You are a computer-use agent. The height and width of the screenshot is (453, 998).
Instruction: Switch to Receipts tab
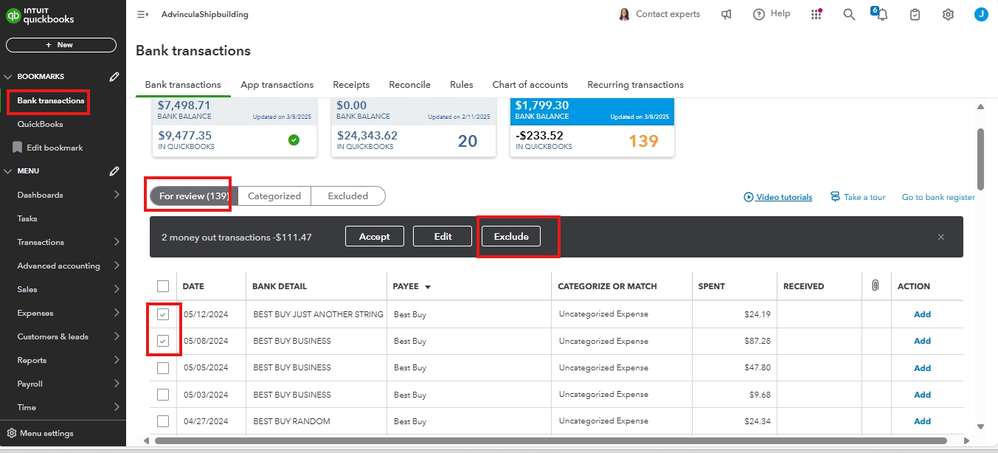351,85
